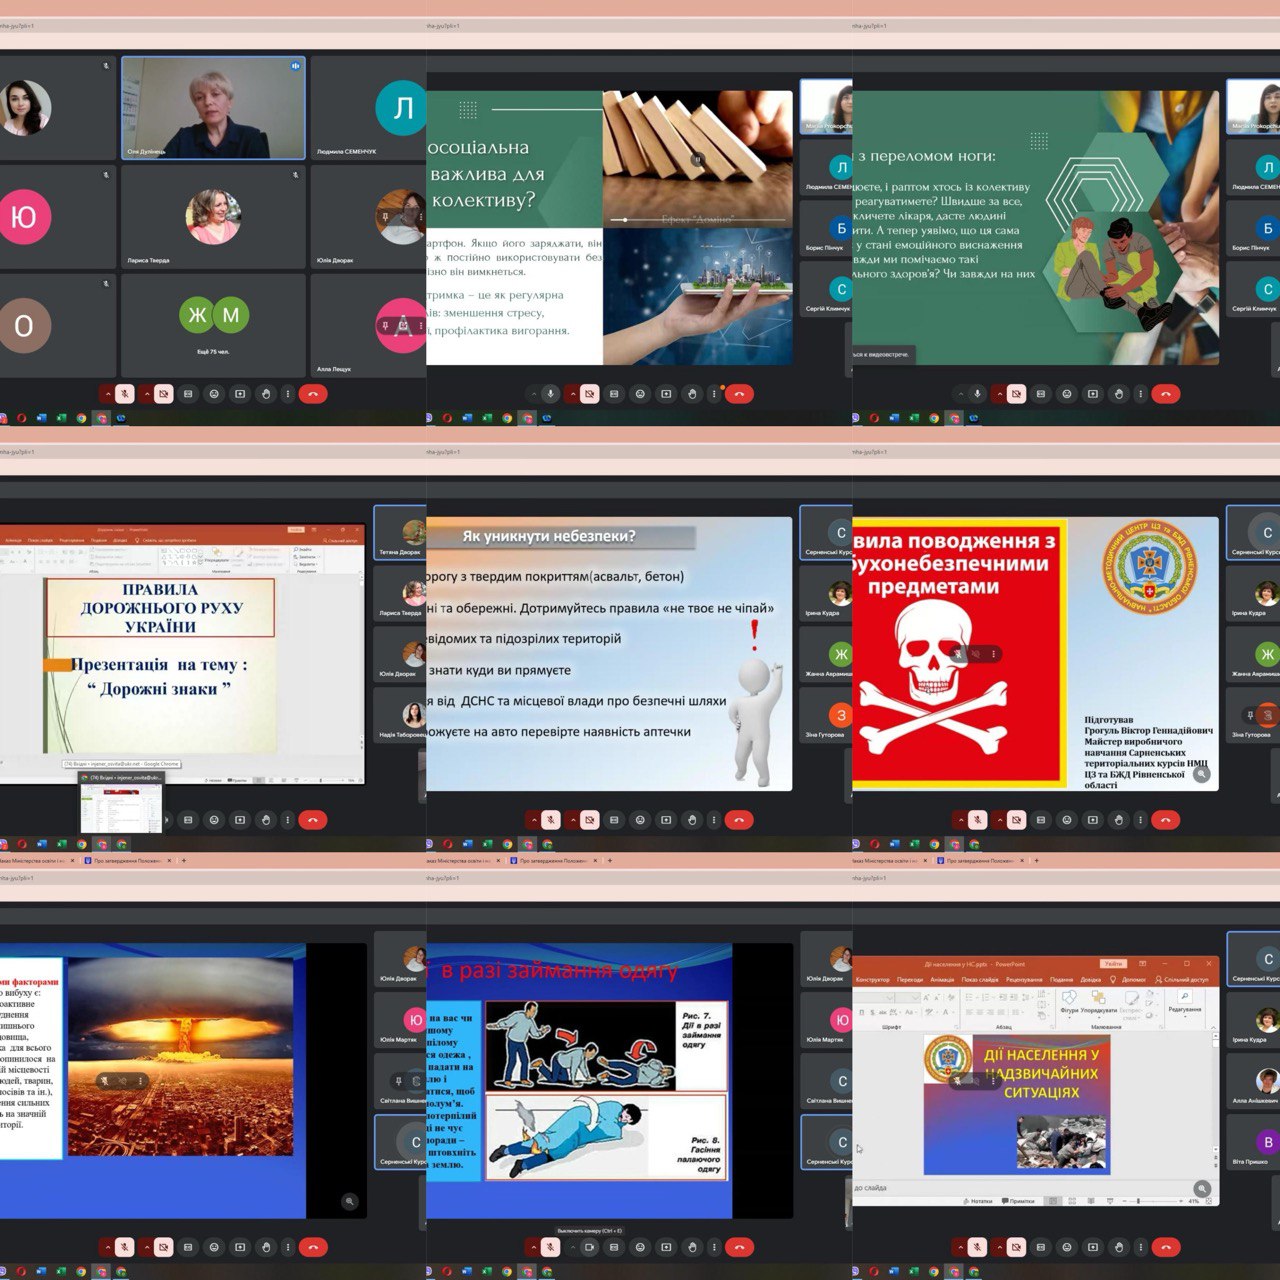Open Показ слайдів tab in emergency situations PowerPoint
1280x1280 pixels.
980,980
